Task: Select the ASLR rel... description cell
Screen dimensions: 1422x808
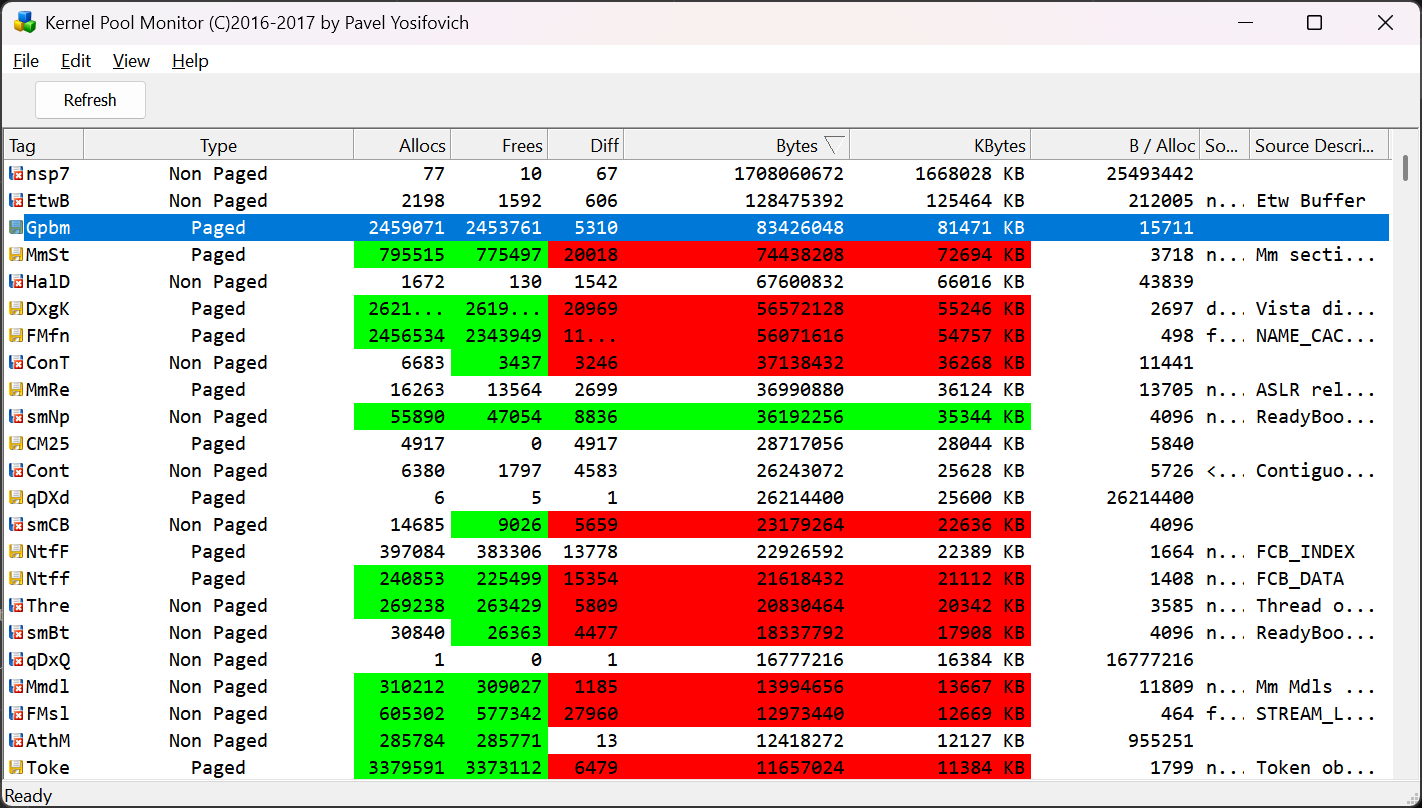Action: [x=1319, y=390]
